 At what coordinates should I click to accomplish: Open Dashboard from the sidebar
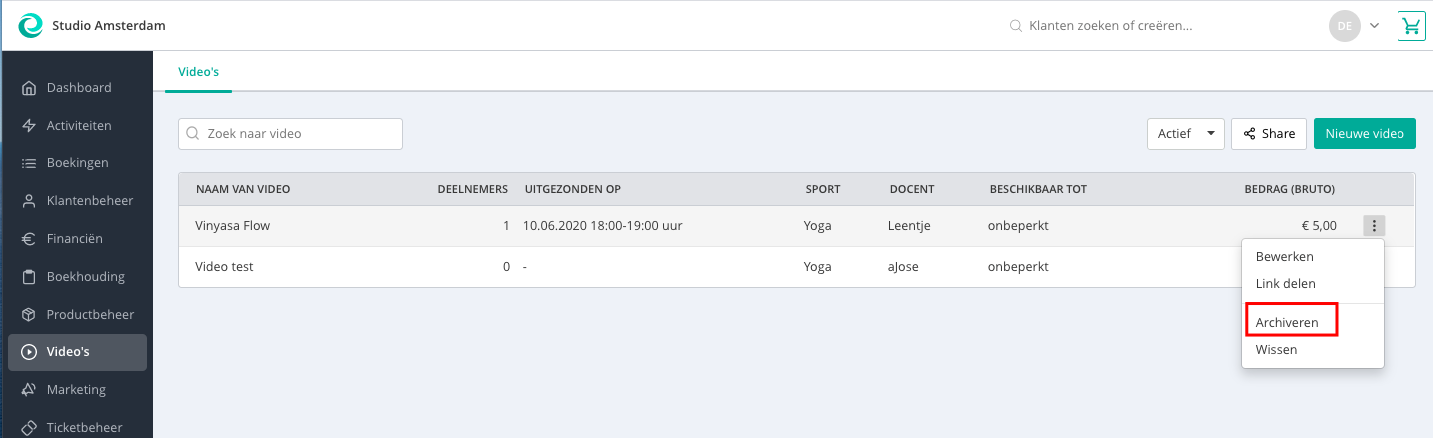point(77,88)
